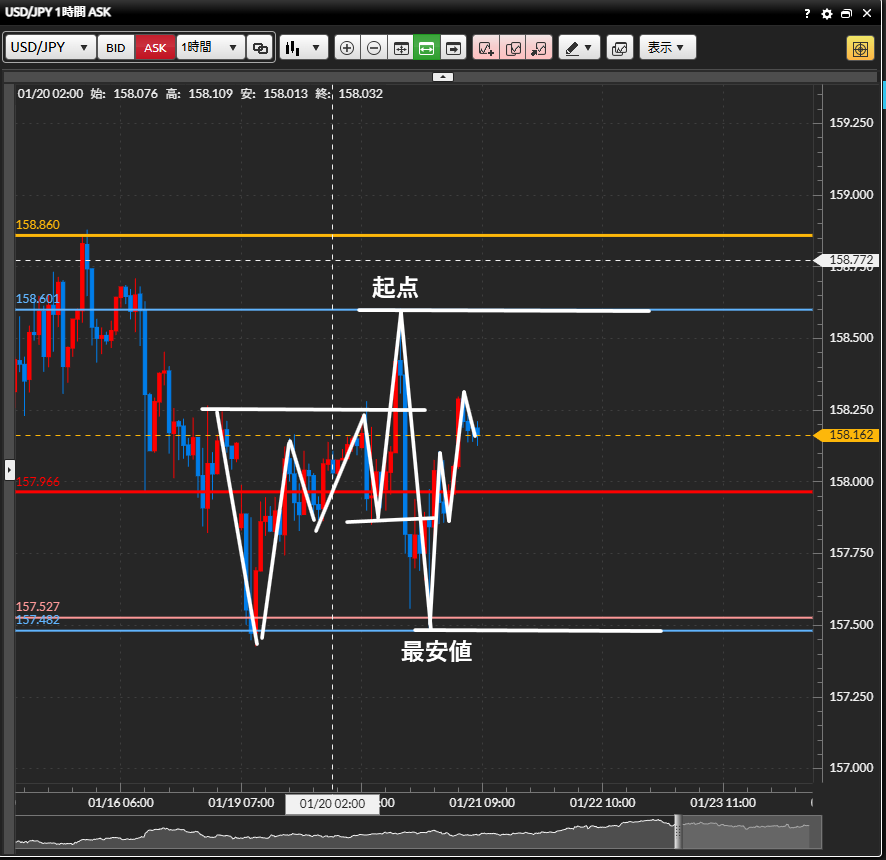886x860 pixels.
Task: Open the pencil drawing tool menu
Action: click(x=578, y=48)
